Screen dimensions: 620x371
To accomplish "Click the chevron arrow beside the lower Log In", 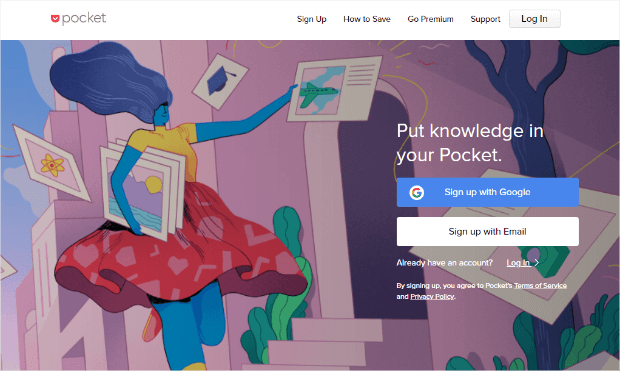I will click(x=537, y=263).
